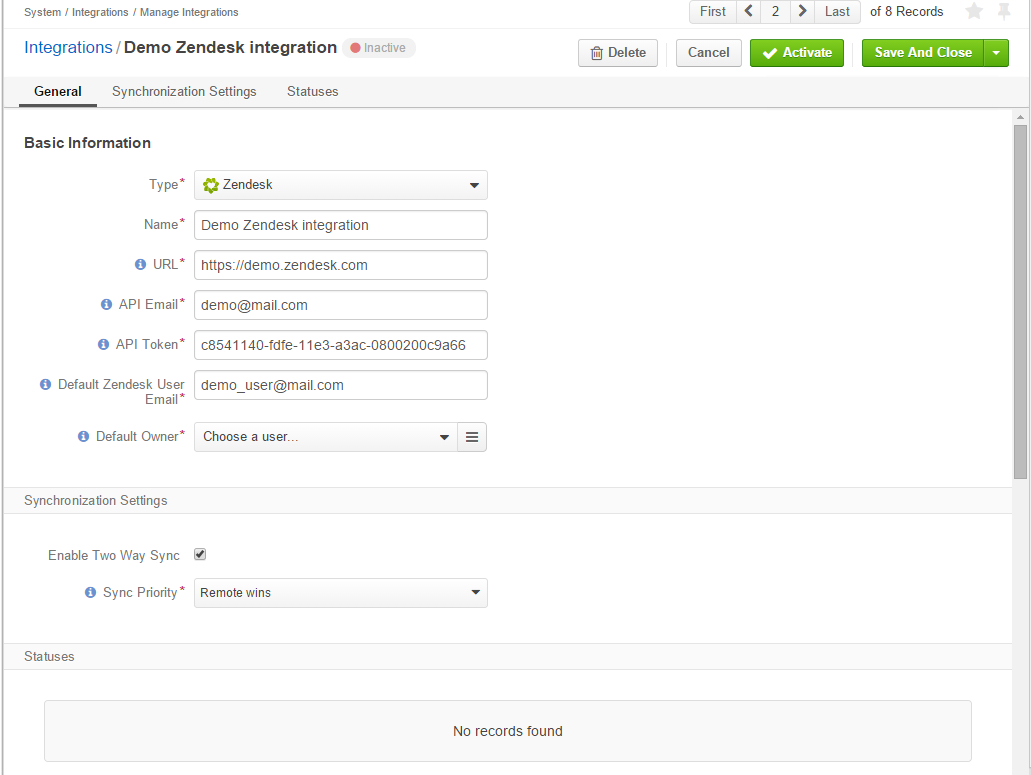This screenshot has width=1031, height=775.
Task: Switch to Synchronization Settings tab
Action: tap(184, 91)
